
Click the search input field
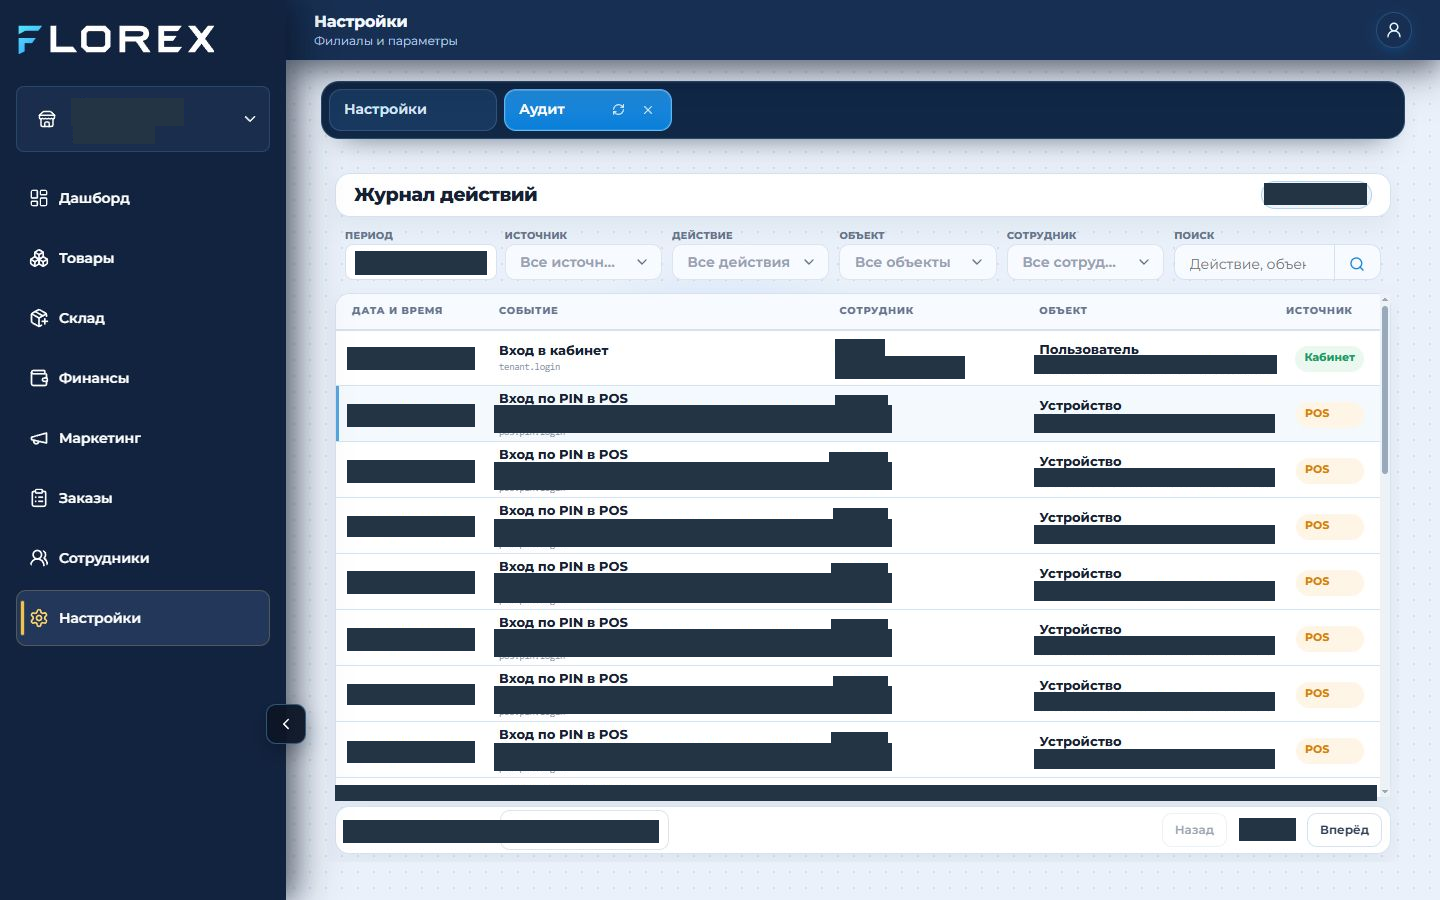tap(1254, 263)
